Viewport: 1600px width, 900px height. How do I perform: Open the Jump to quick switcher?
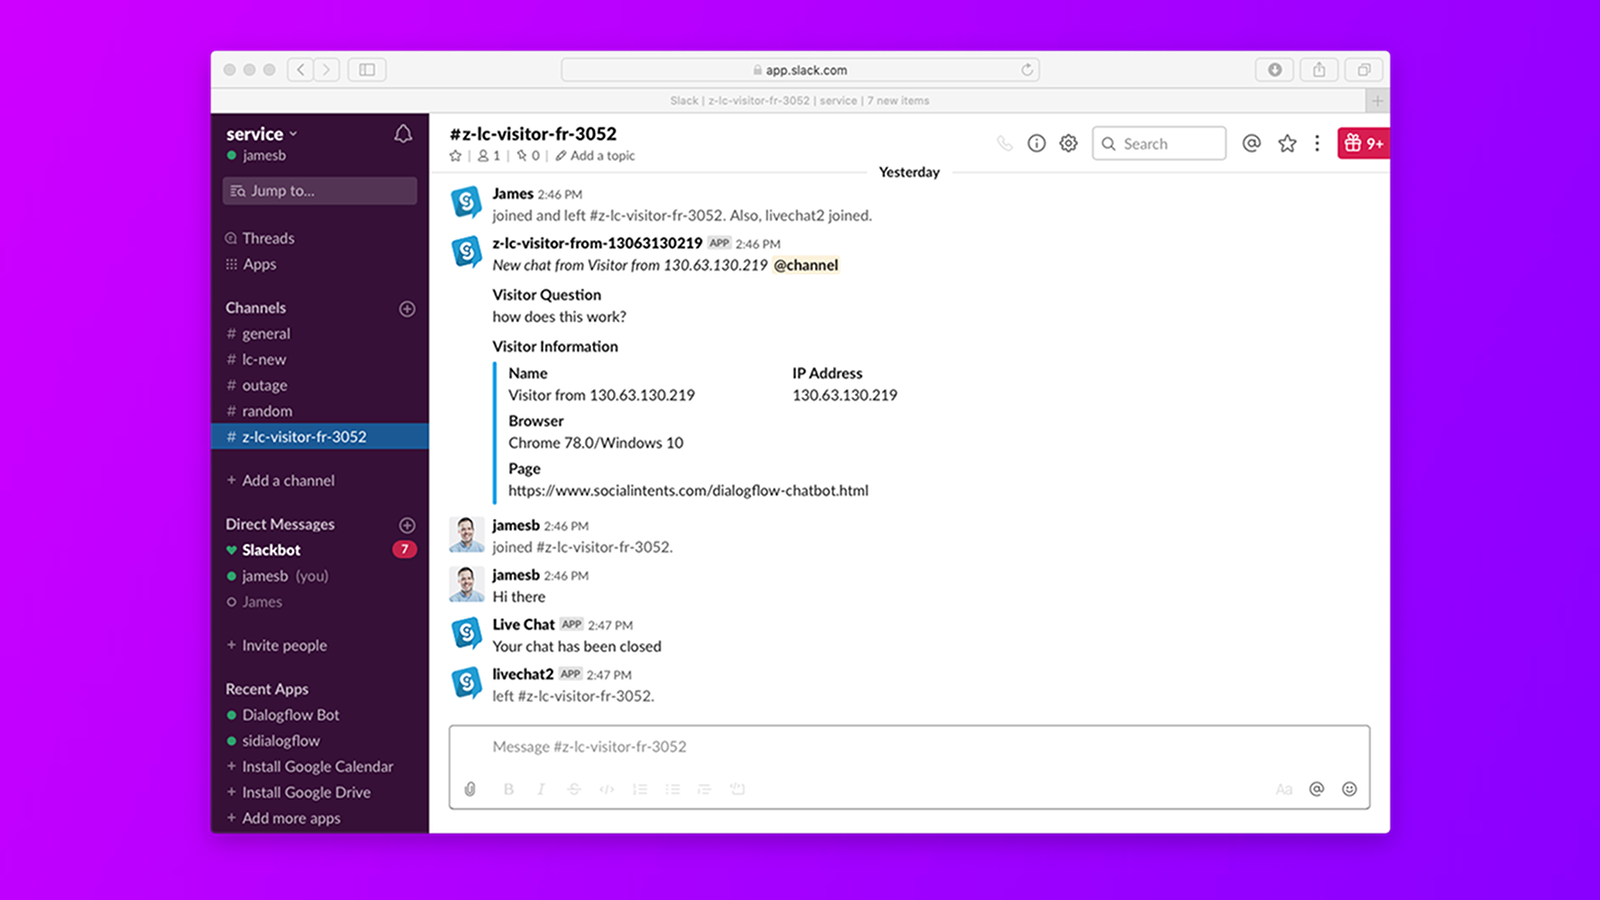coord(320,191)
